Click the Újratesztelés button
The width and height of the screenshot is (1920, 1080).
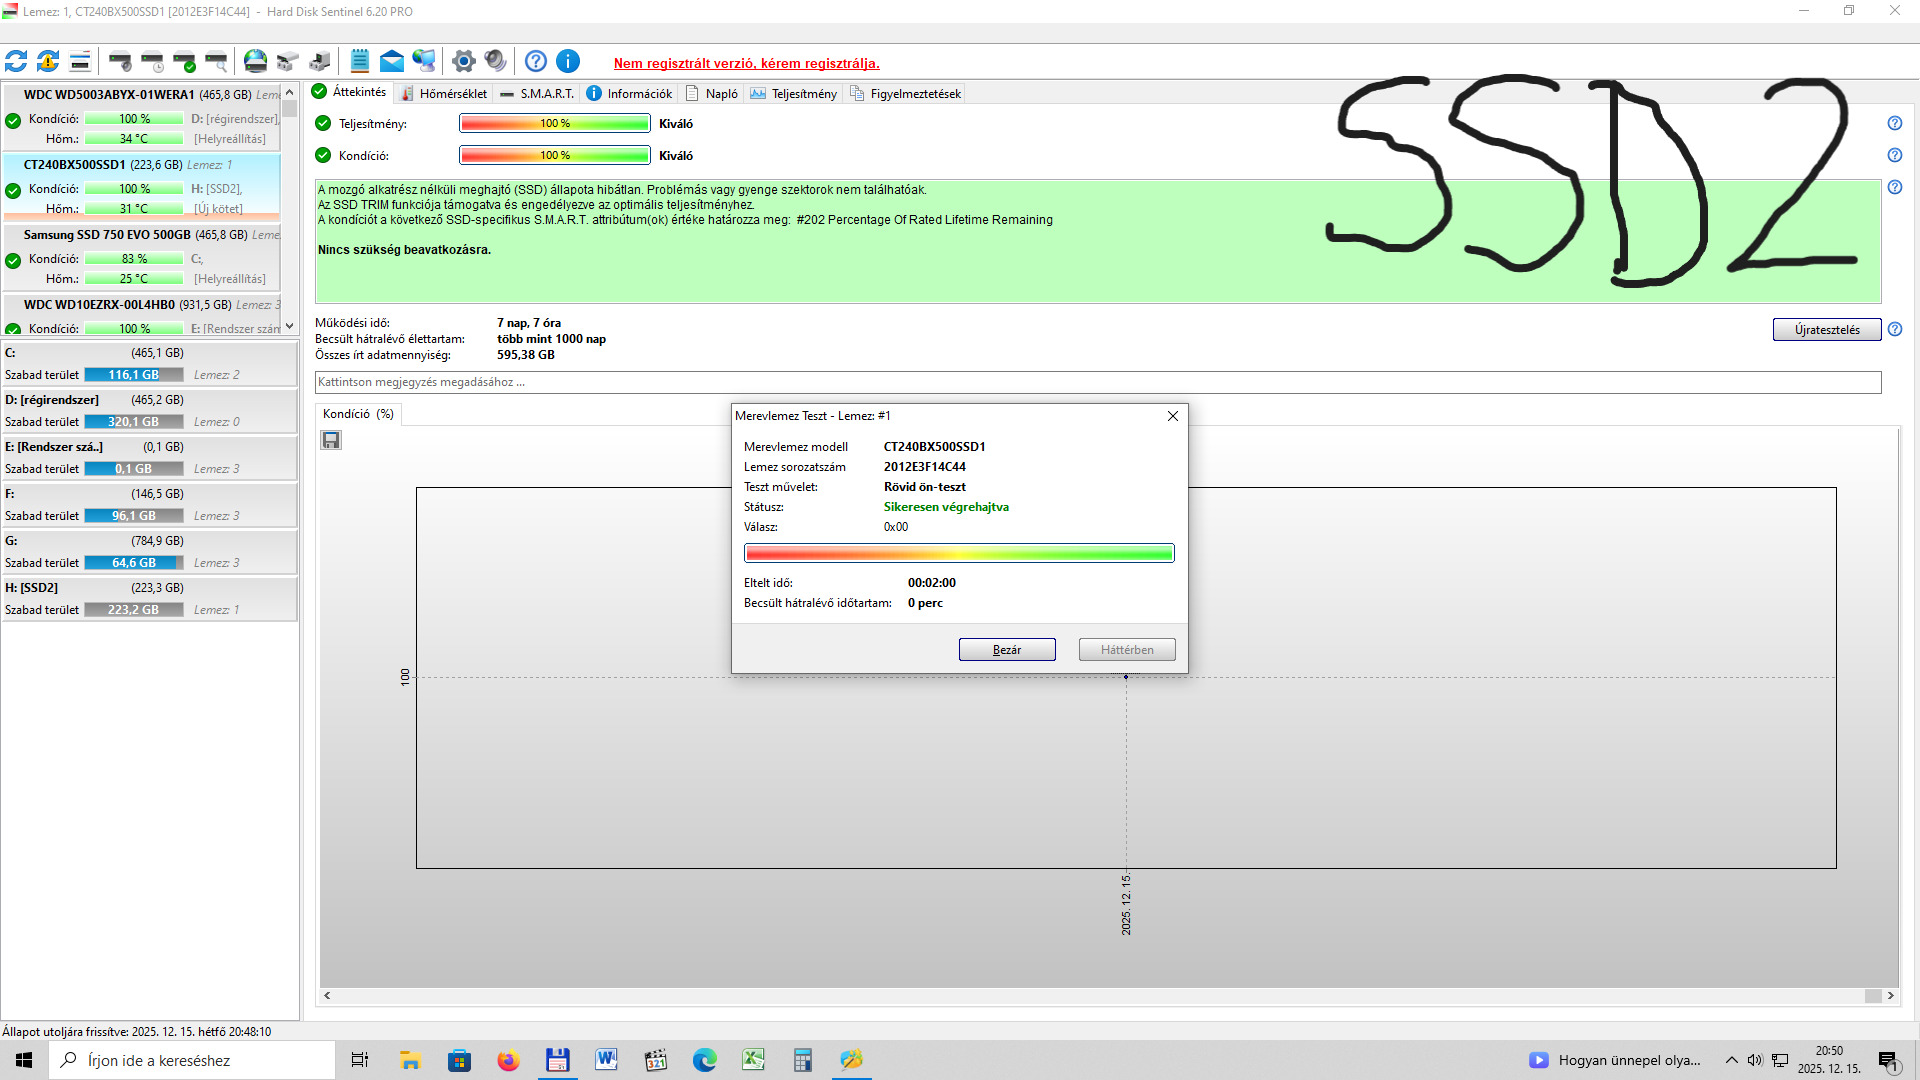point(1826,330)
